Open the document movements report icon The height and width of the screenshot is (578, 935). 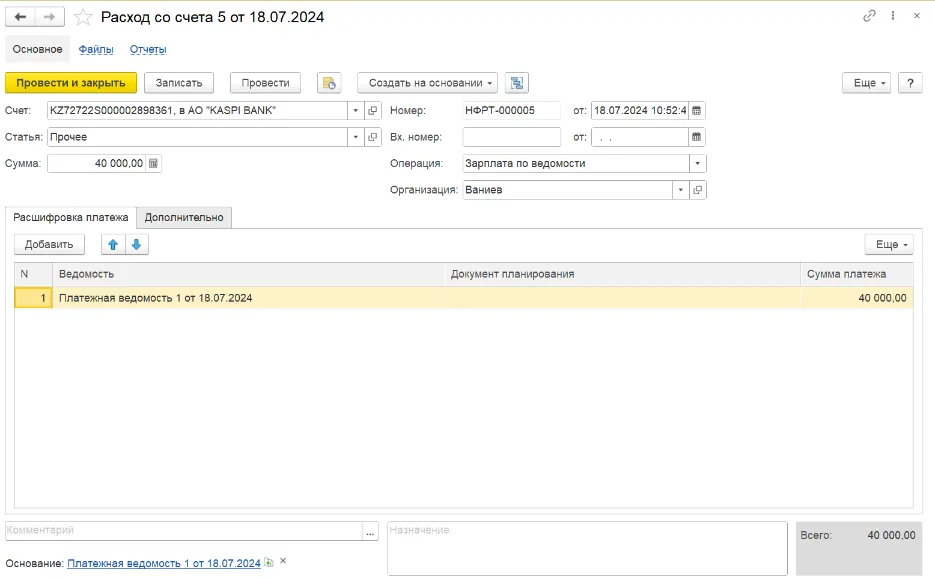329,83
